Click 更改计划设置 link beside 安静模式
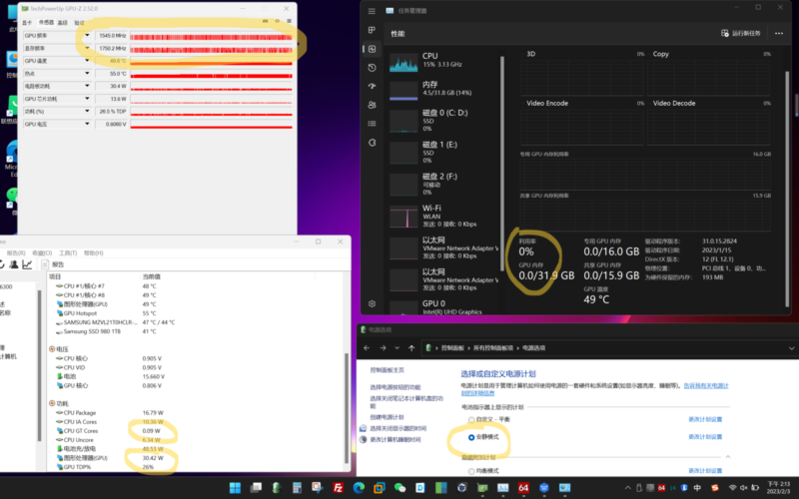The width and height of the screenshot is (799, 499). tap(704, 437)
